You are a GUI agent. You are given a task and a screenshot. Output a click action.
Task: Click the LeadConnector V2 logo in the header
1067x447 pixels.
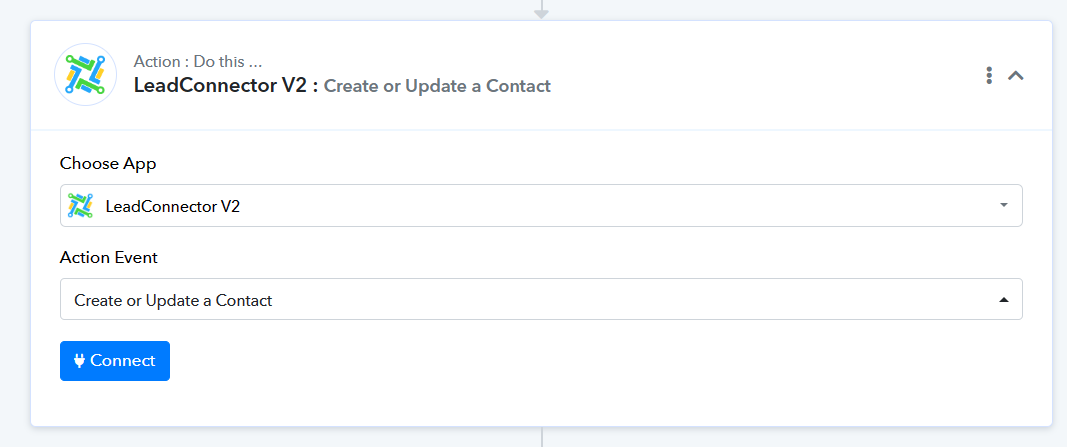85,75
